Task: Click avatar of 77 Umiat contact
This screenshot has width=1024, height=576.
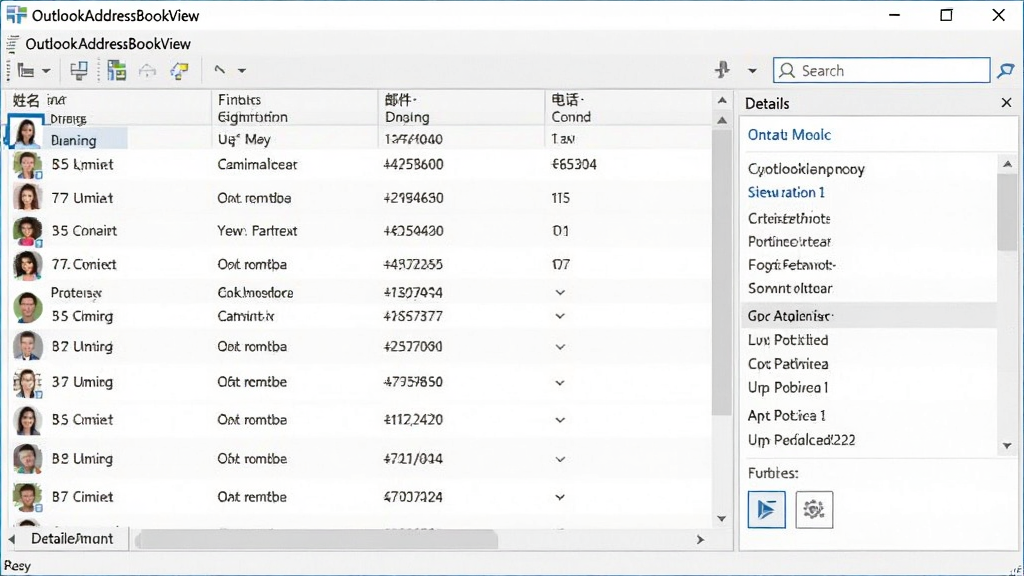Action: point(27,198)
